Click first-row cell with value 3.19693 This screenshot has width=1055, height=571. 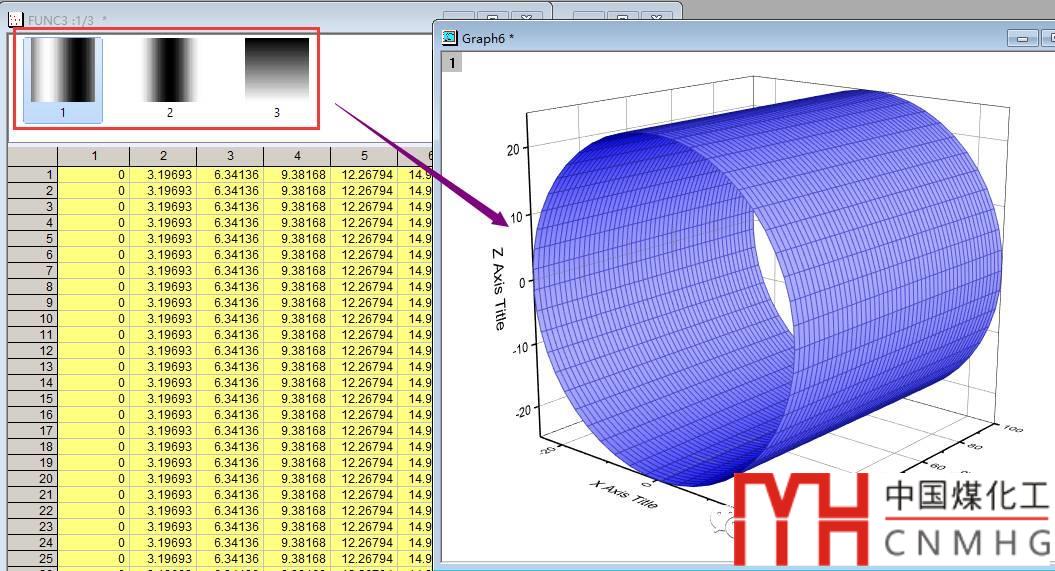pos(163,175)
